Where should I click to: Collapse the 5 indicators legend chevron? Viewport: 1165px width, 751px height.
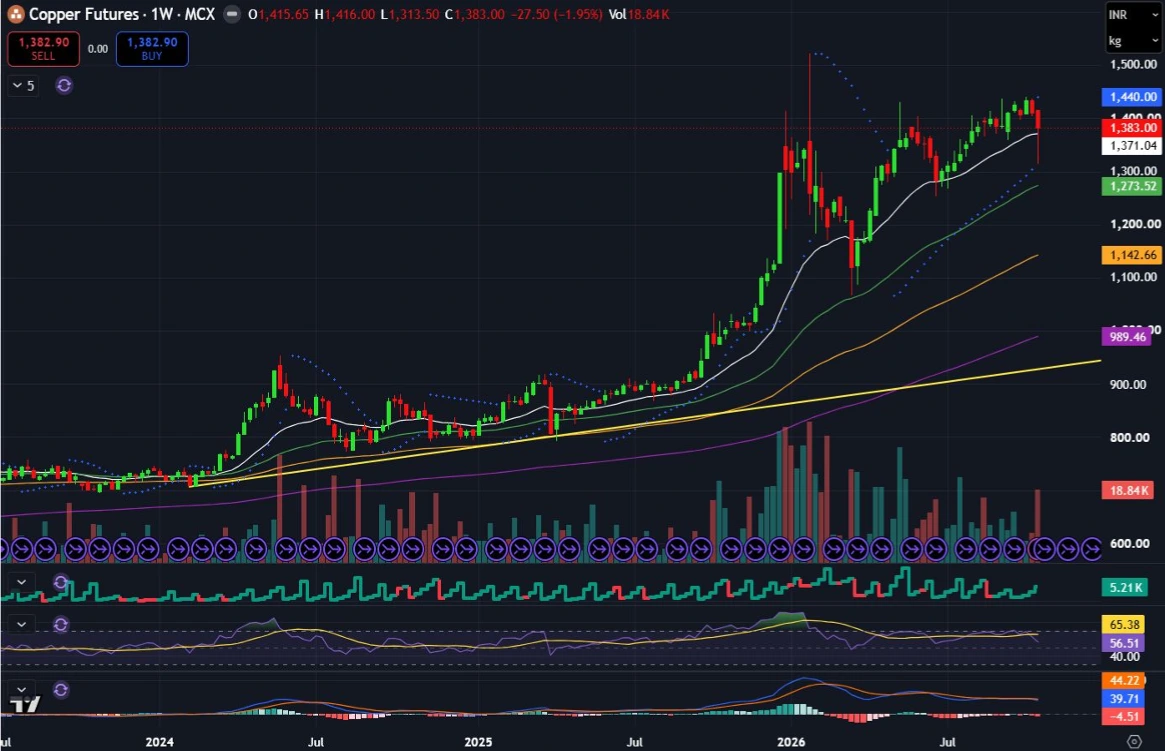[x=23, y=85]
